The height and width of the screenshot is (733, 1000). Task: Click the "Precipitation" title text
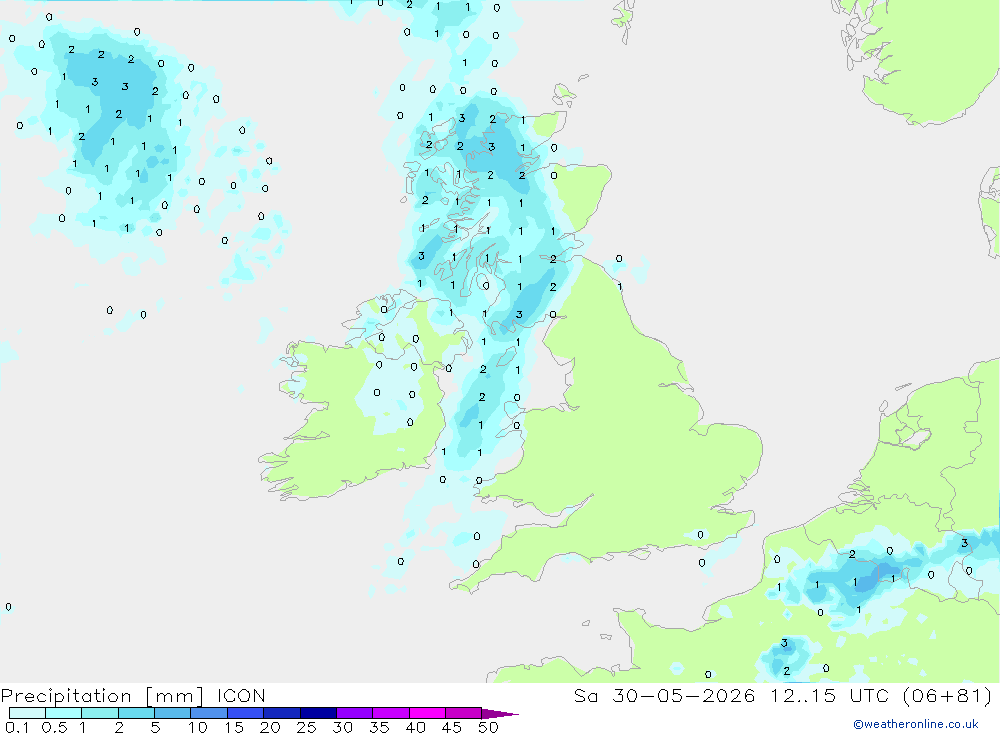[x=66, y=695]
